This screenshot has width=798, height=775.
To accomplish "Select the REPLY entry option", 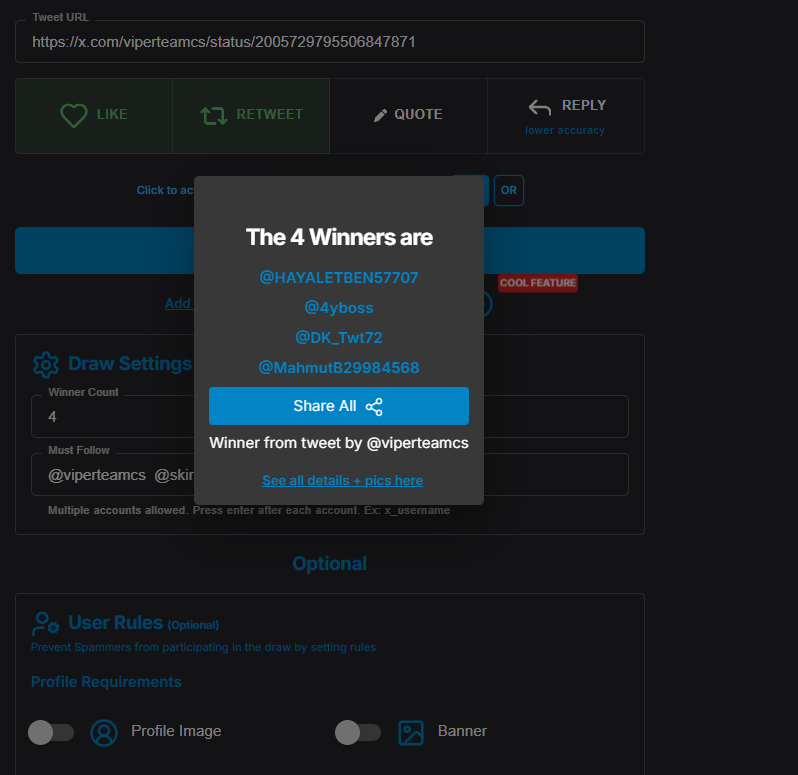I will [566, 116].
